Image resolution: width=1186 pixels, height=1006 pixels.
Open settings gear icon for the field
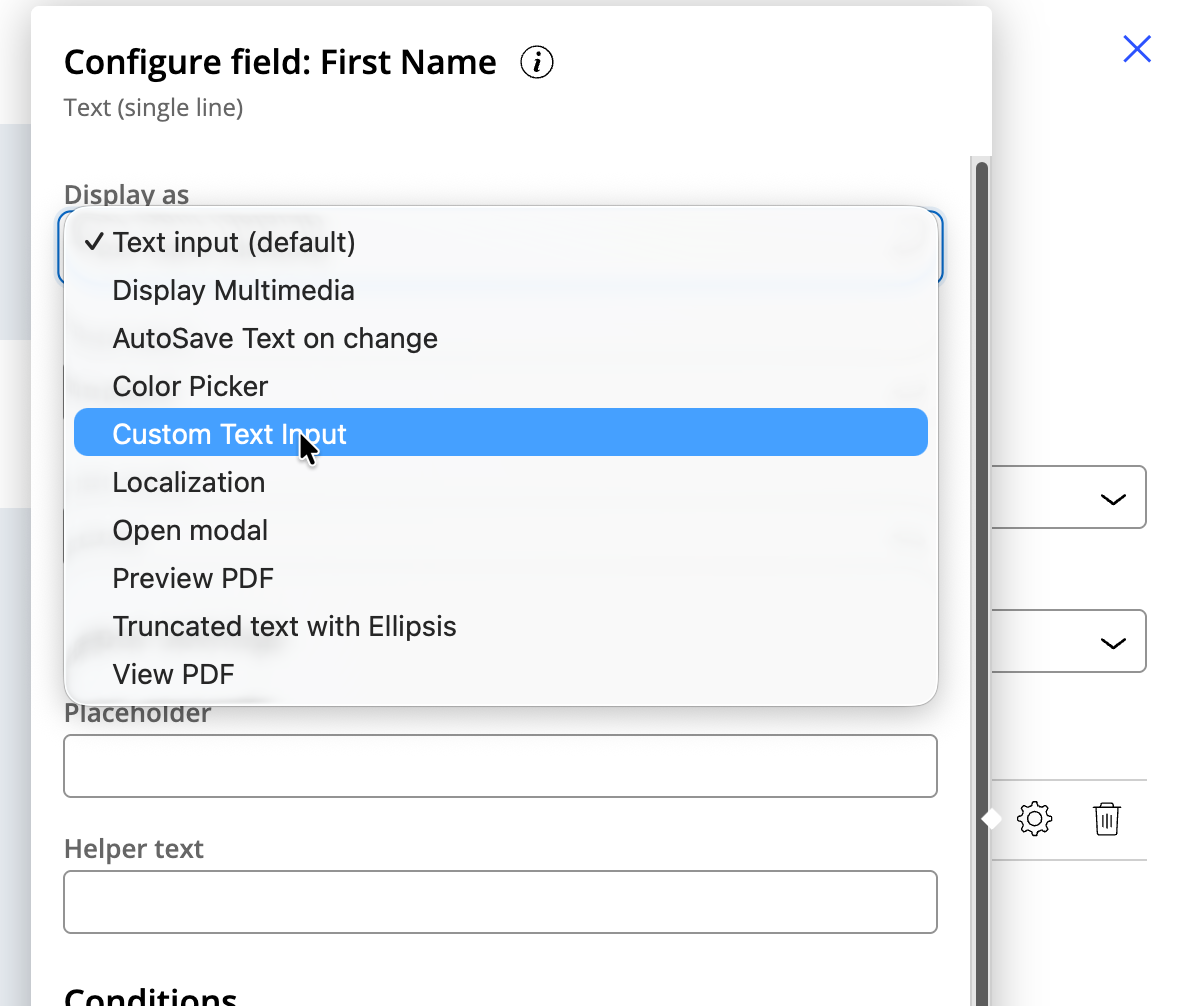(1034, 819)
